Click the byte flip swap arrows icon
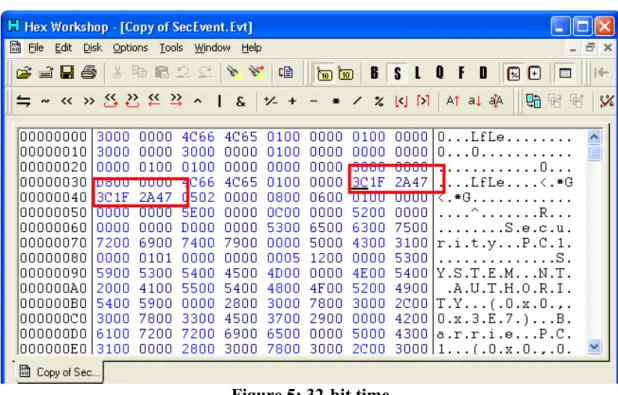The image size is (618, 395). pos(23,101)
